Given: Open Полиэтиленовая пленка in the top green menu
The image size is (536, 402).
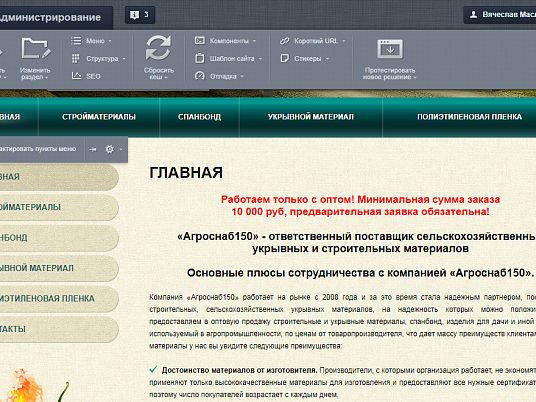Looking at the screenshot, I should pos(469,117).
